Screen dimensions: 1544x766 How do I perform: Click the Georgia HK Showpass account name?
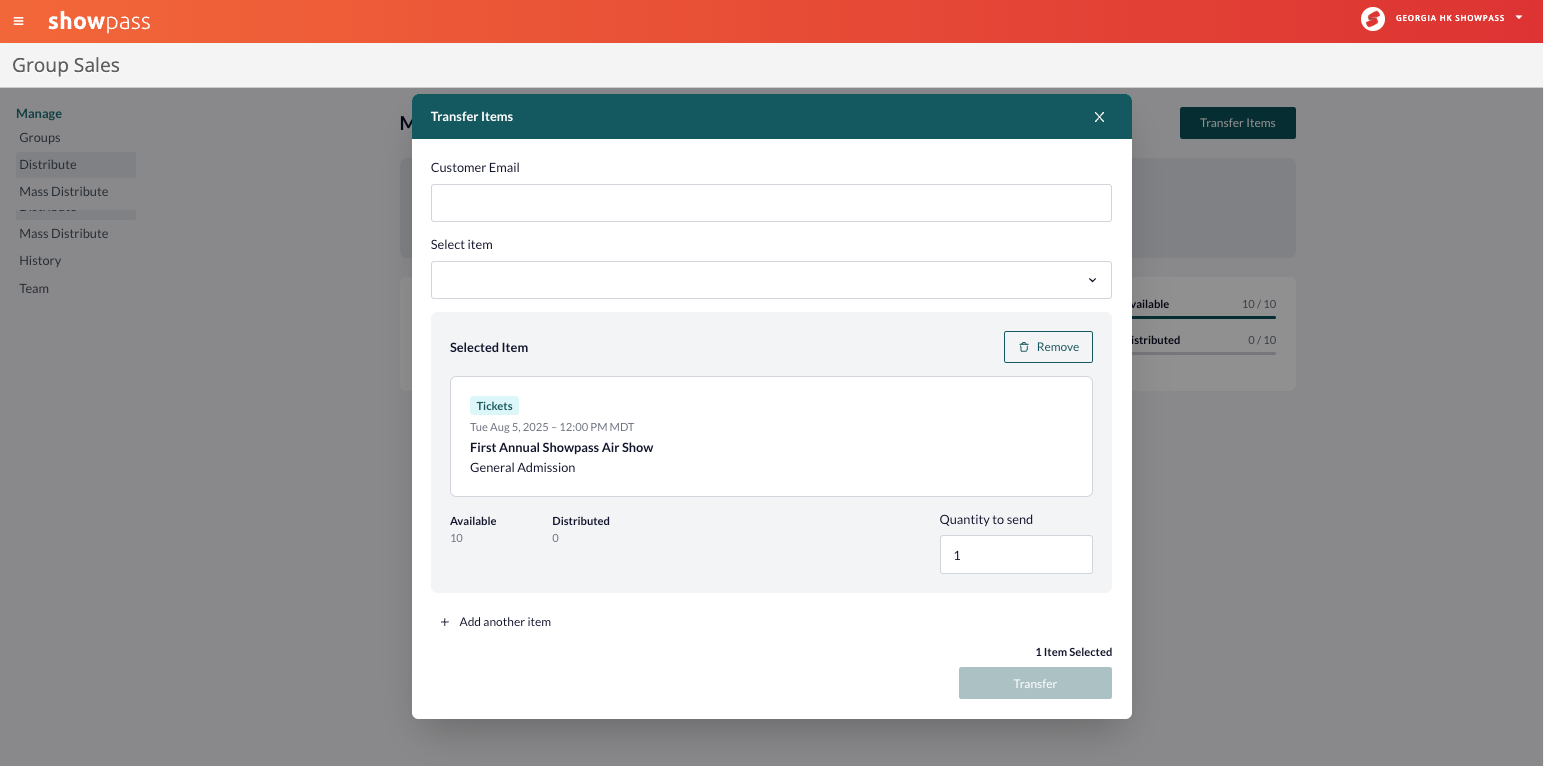point(1449,18)
